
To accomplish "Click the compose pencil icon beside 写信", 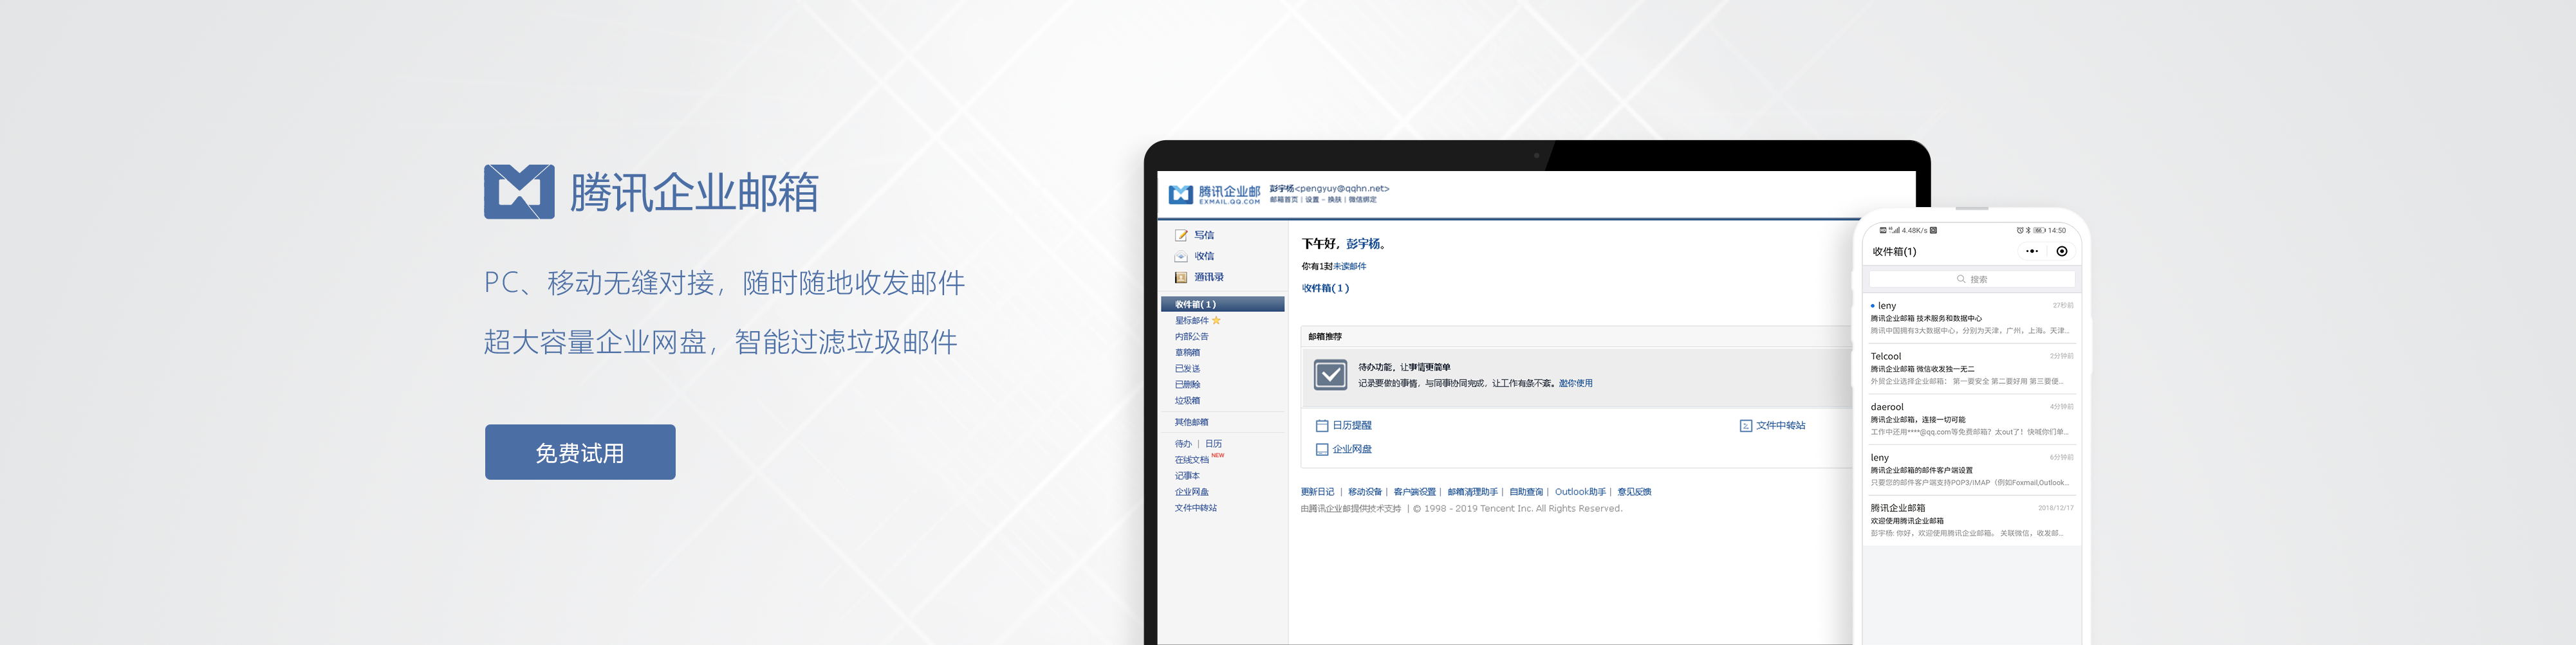I will coord(1181,235).
